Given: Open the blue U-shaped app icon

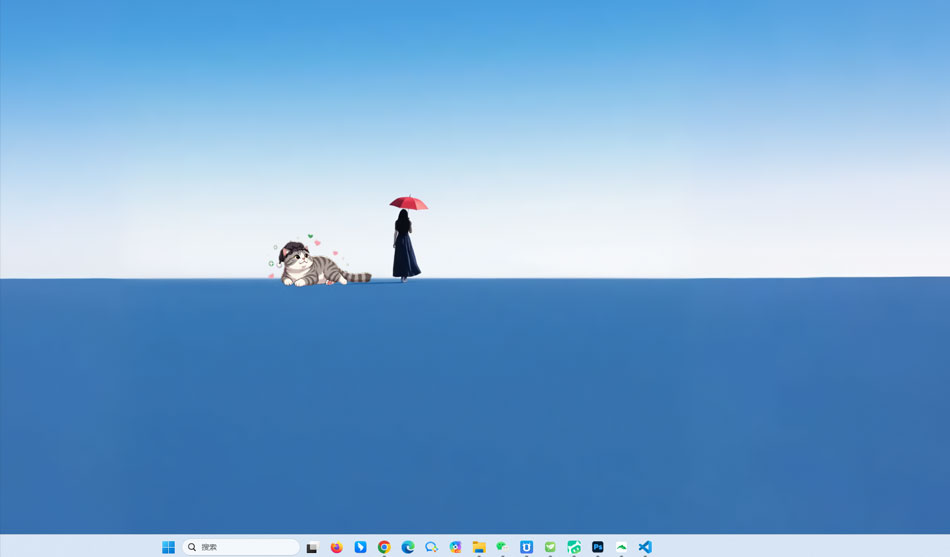Looking at the screenshot, I should pos(526,547).
